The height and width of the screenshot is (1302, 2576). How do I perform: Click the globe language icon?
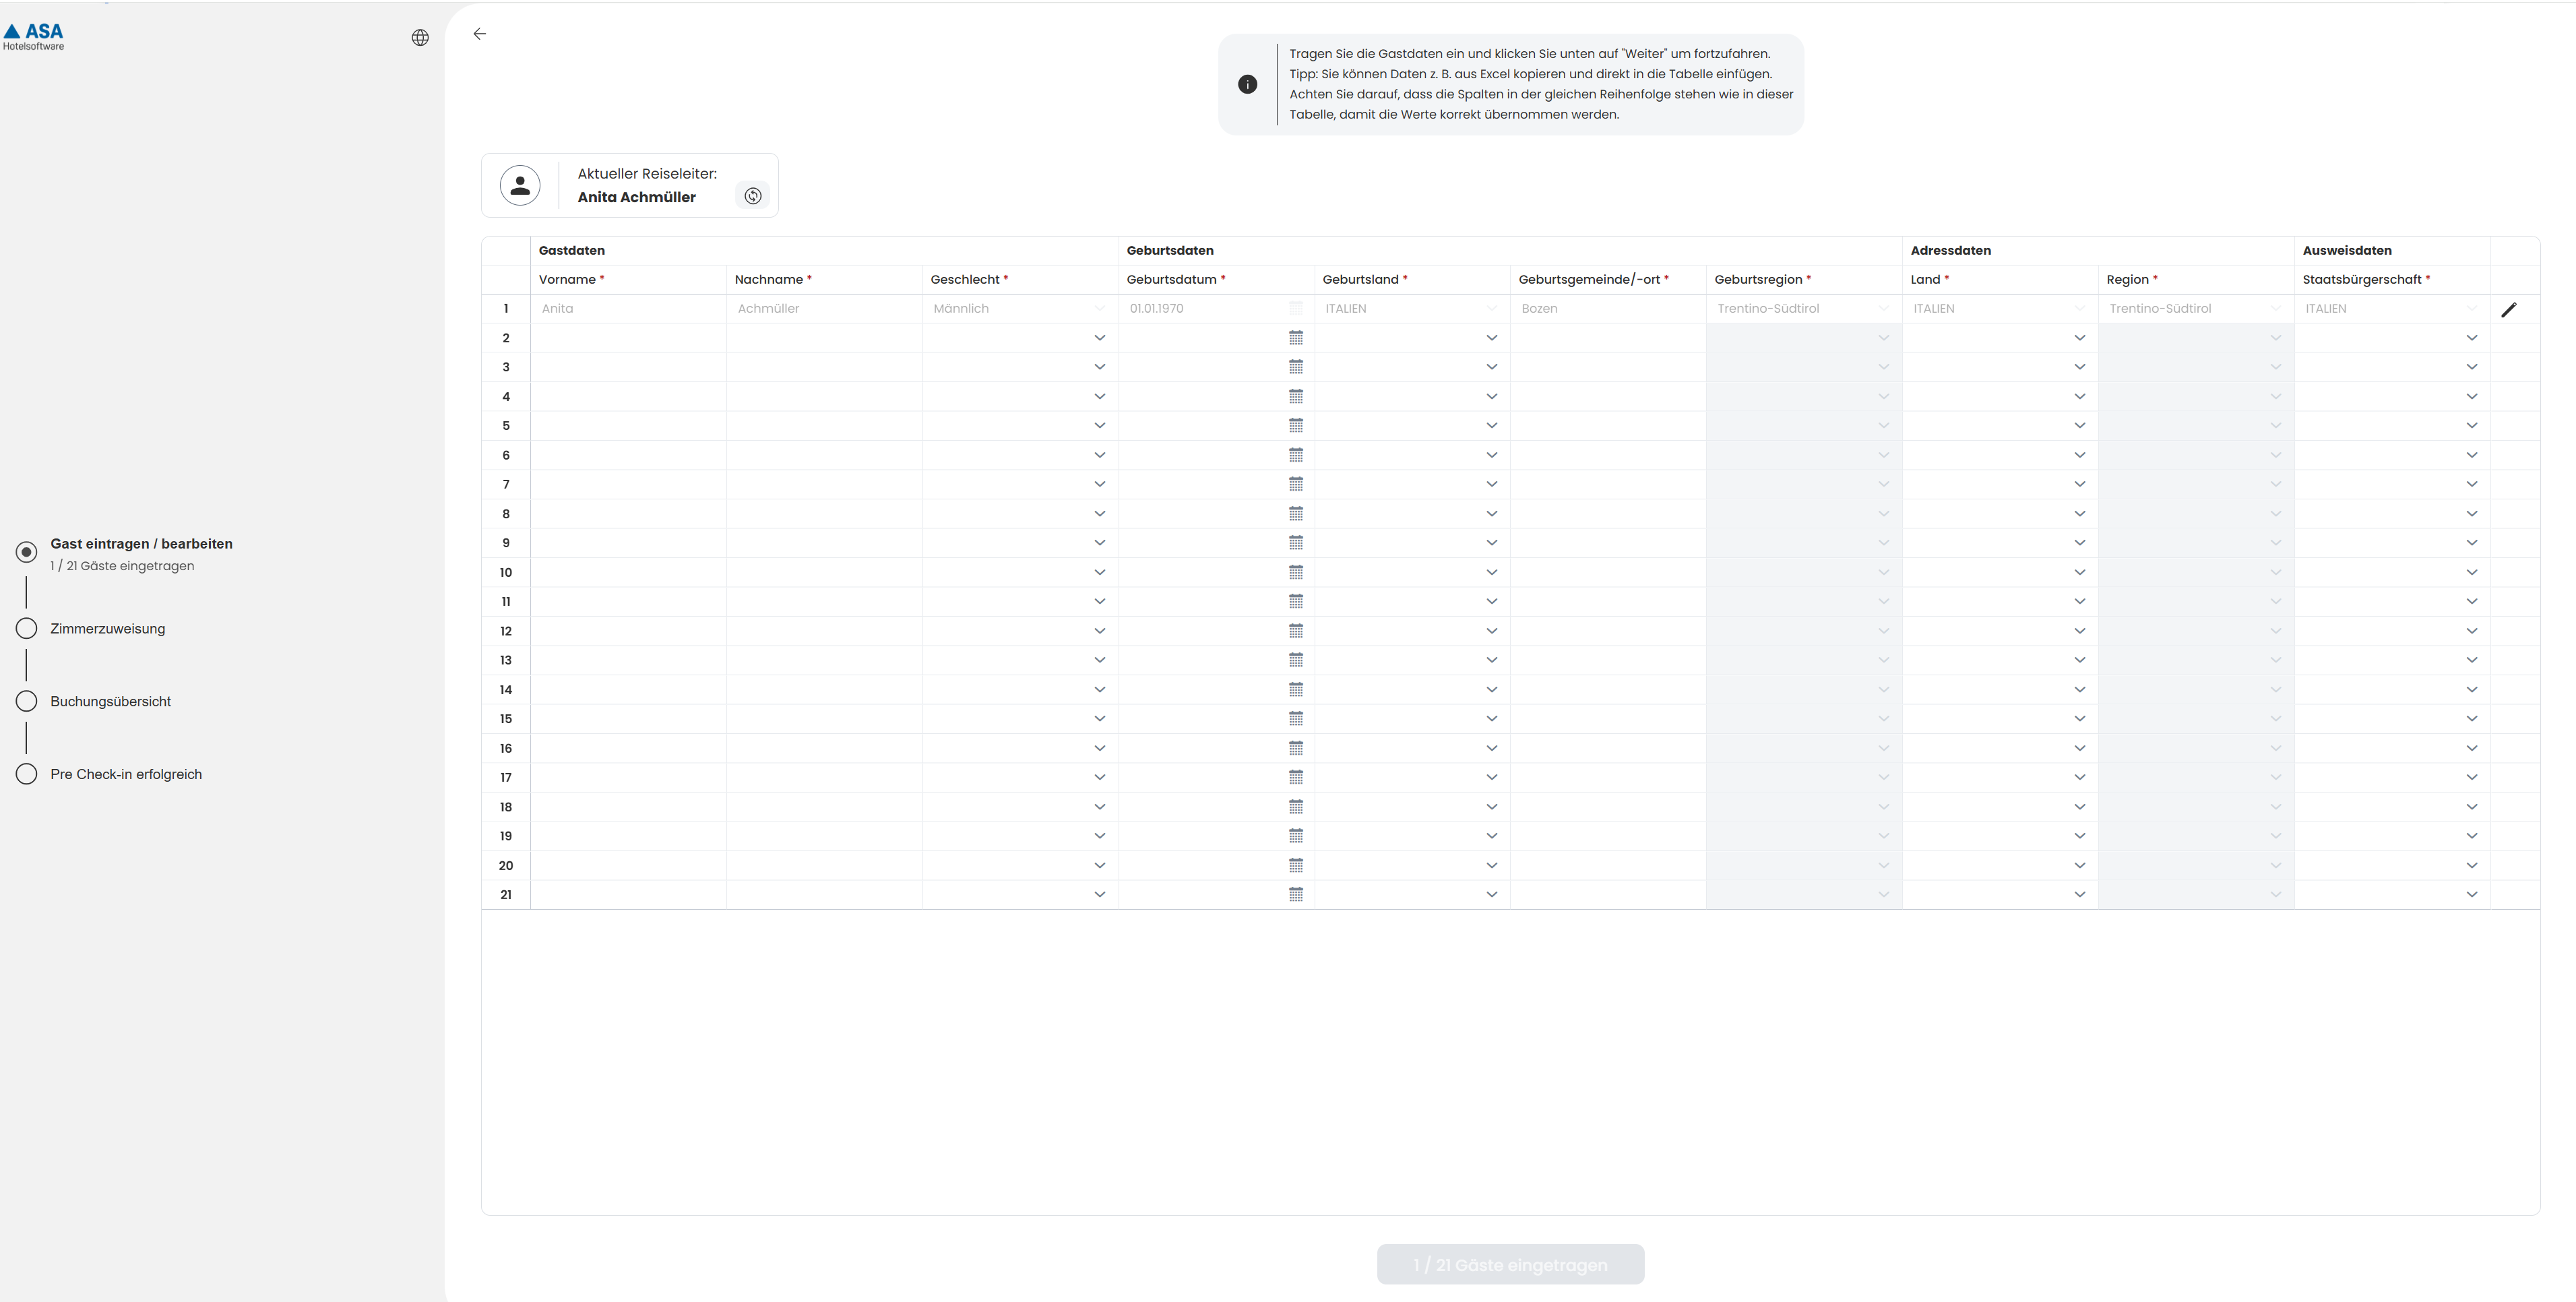pos(420,38)
